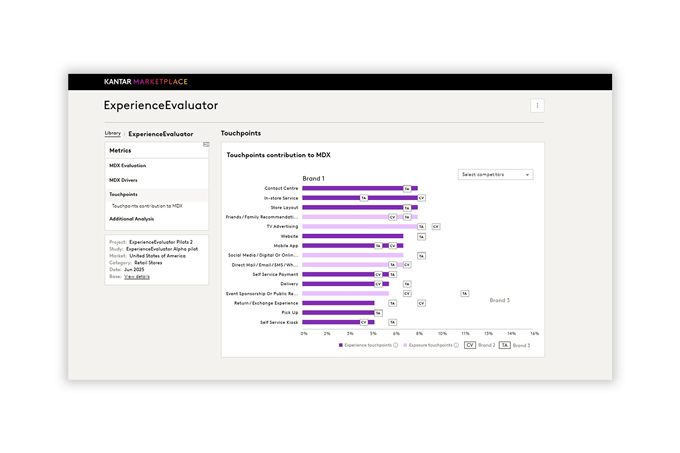Open the Touchpoints metrics section

124,194
